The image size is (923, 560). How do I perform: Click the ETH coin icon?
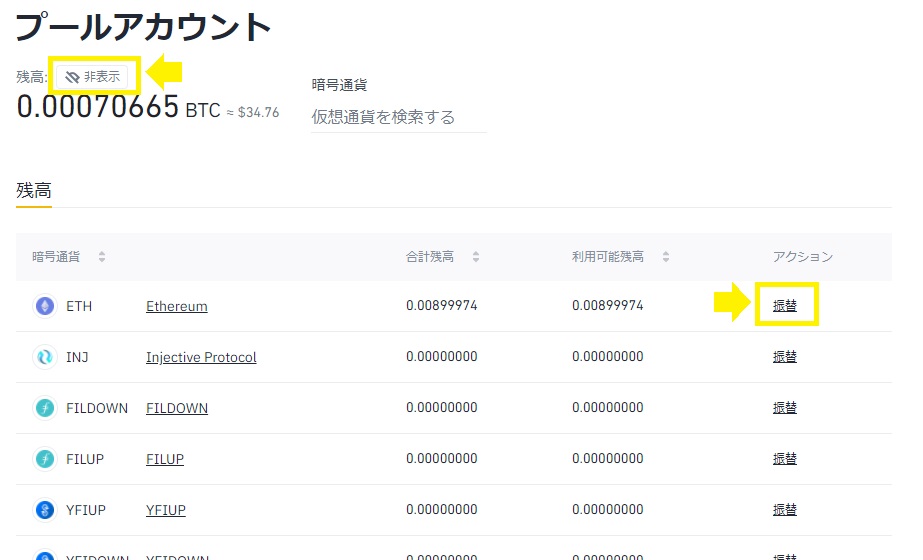45,306
